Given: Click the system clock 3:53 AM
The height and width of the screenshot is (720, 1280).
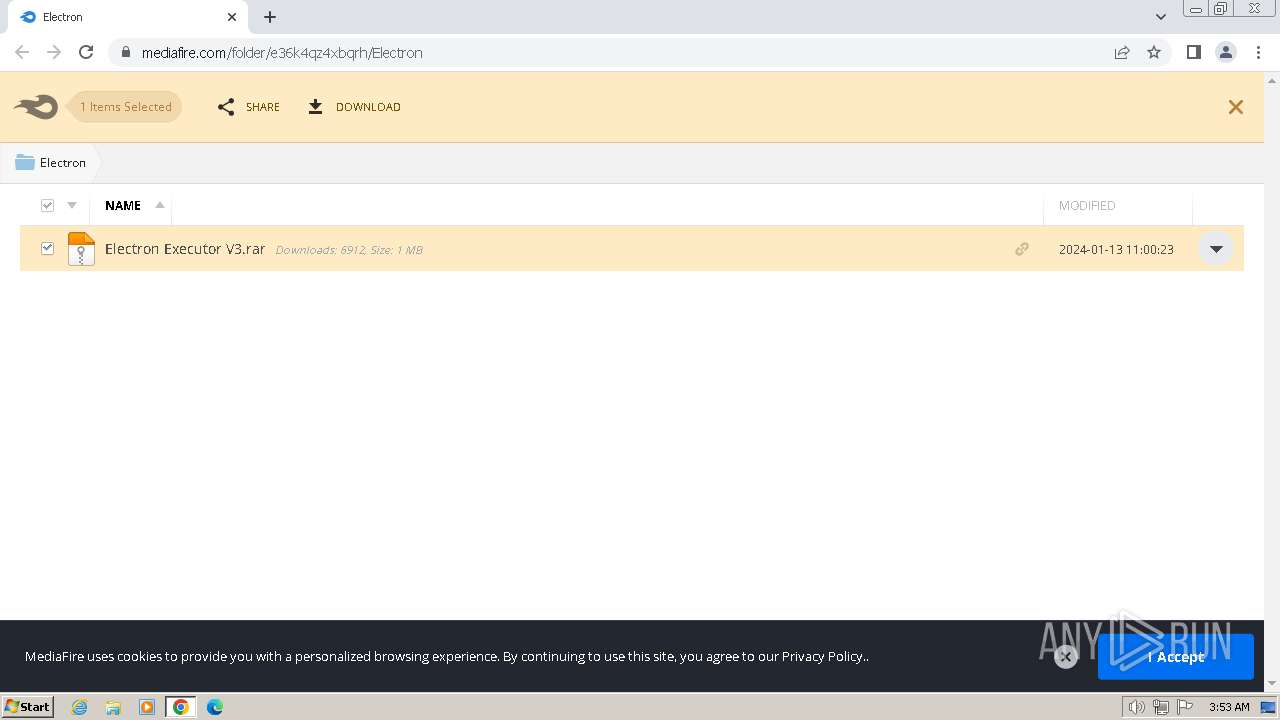Looking at the screenshot, I should click(x=1229, y=707).
